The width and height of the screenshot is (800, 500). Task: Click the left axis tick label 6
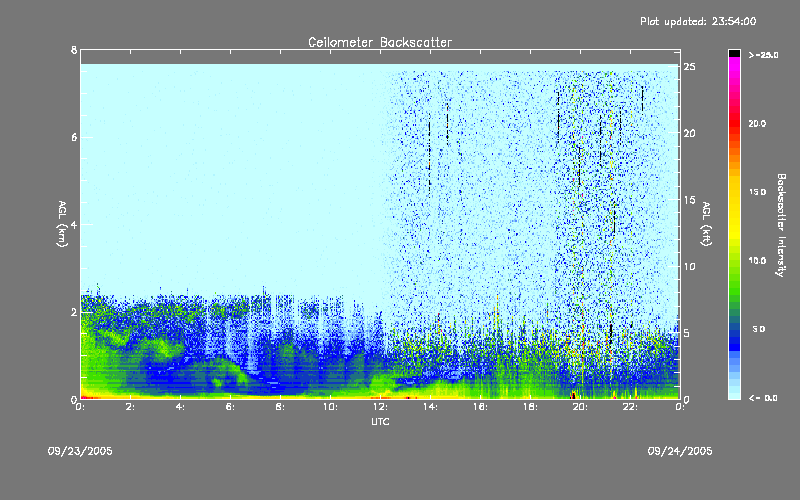coord(74,137)
